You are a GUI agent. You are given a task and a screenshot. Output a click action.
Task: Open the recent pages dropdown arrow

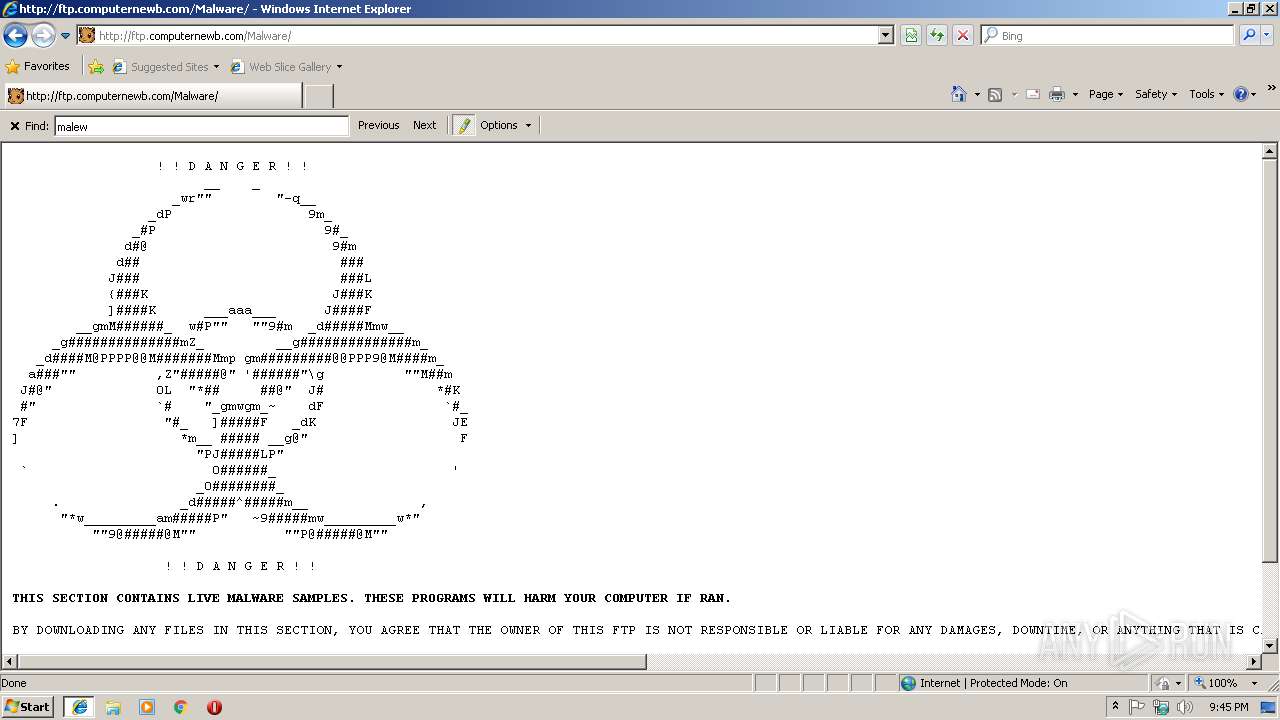pos(66,36)
